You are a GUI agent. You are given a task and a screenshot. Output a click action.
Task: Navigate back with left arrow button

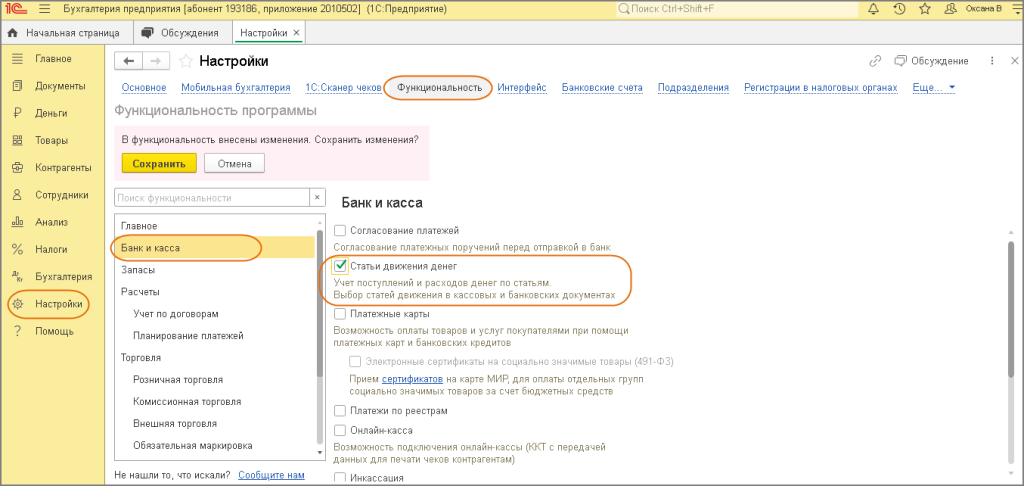point(129,61)
